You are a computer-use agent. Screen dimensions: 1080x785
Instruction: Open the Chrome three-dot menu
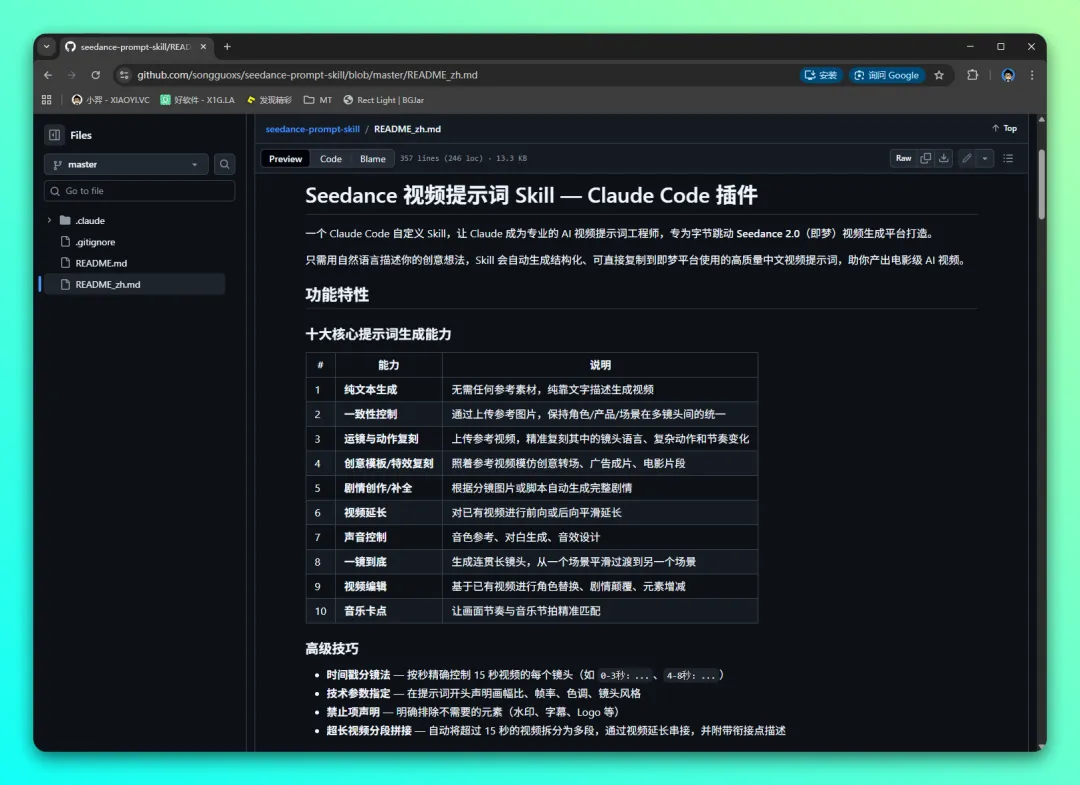pyautogui.click(x=1032, y=75)
